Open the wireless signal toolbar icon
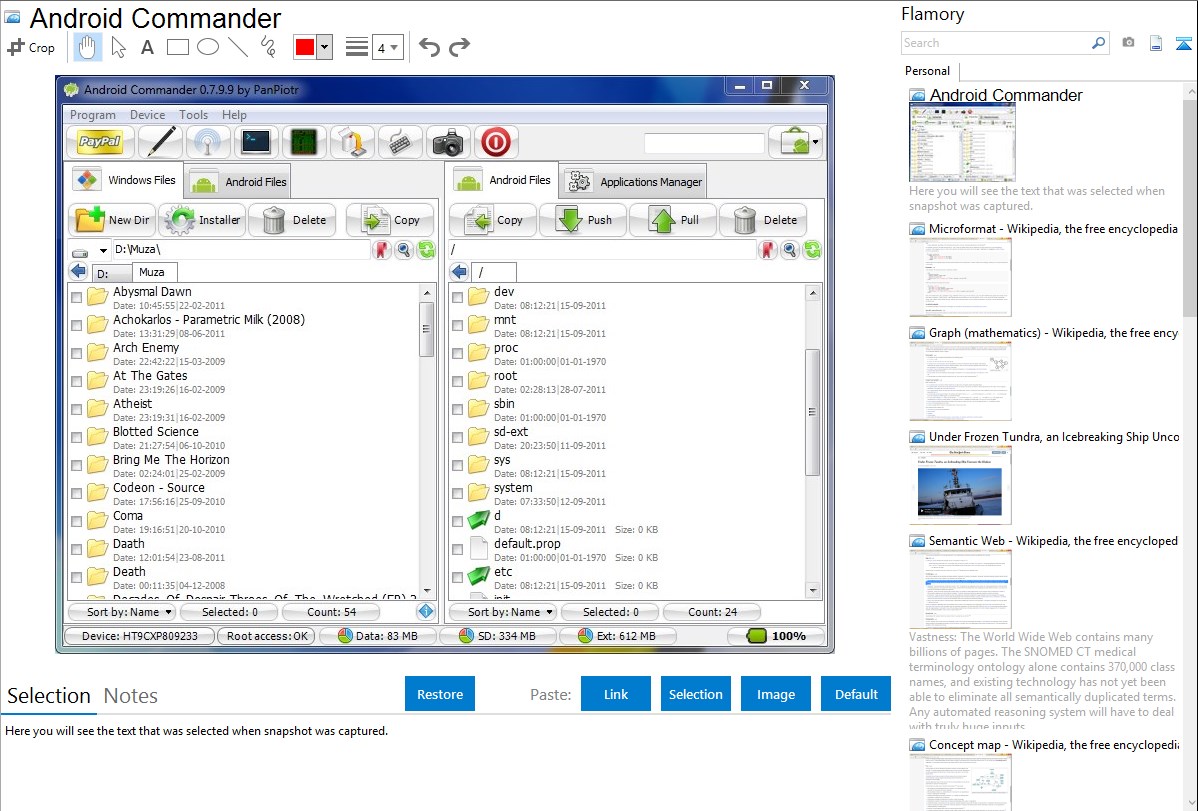The width and height of the screenshot is (1198, 811). click(208, 141)
